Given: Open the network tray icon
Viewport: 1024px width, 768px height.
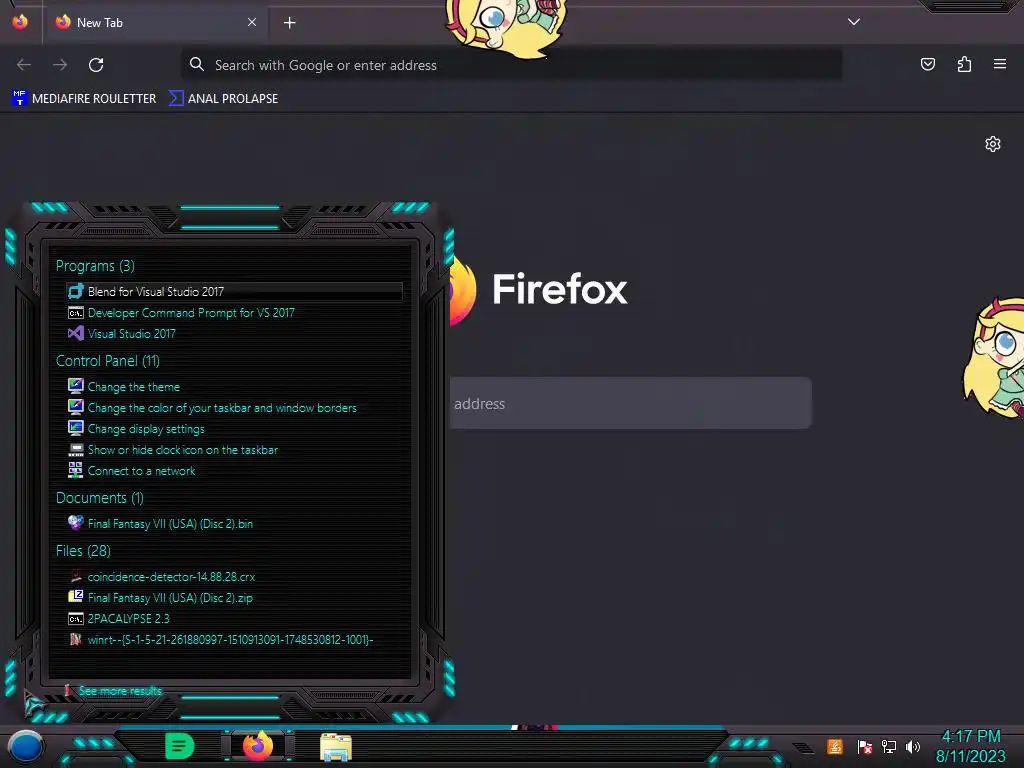Looking at the screenshot, I should click(889, 746).
